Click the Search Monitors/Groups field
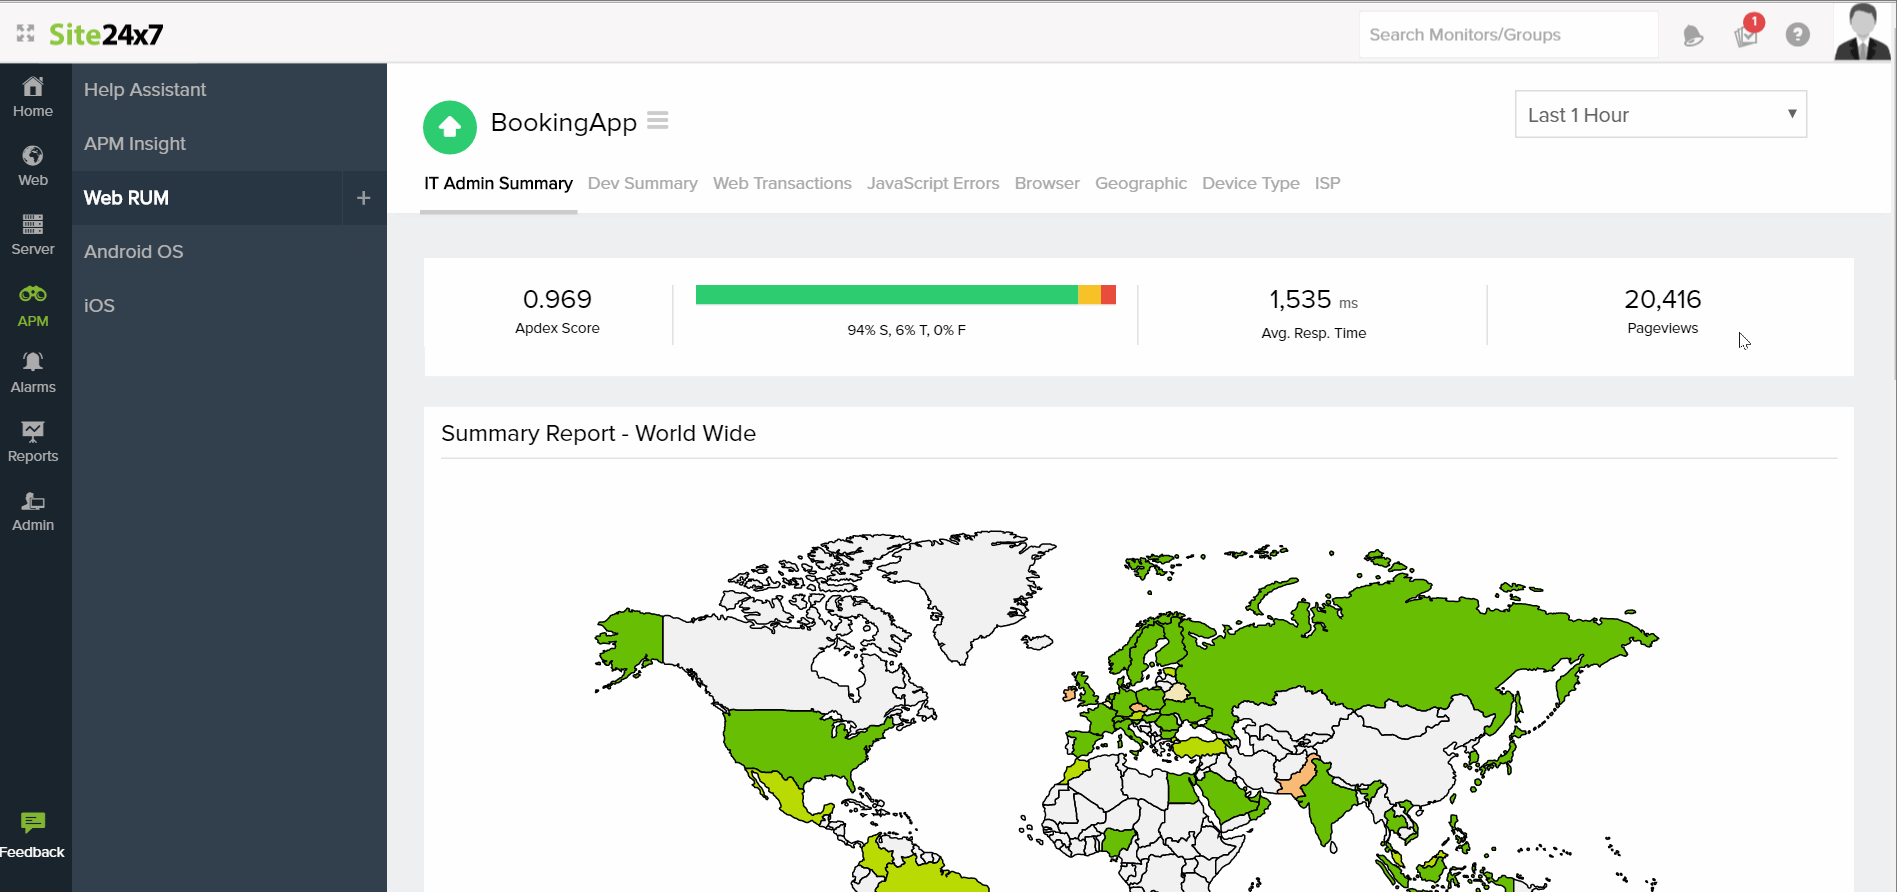 (1507, 35)
